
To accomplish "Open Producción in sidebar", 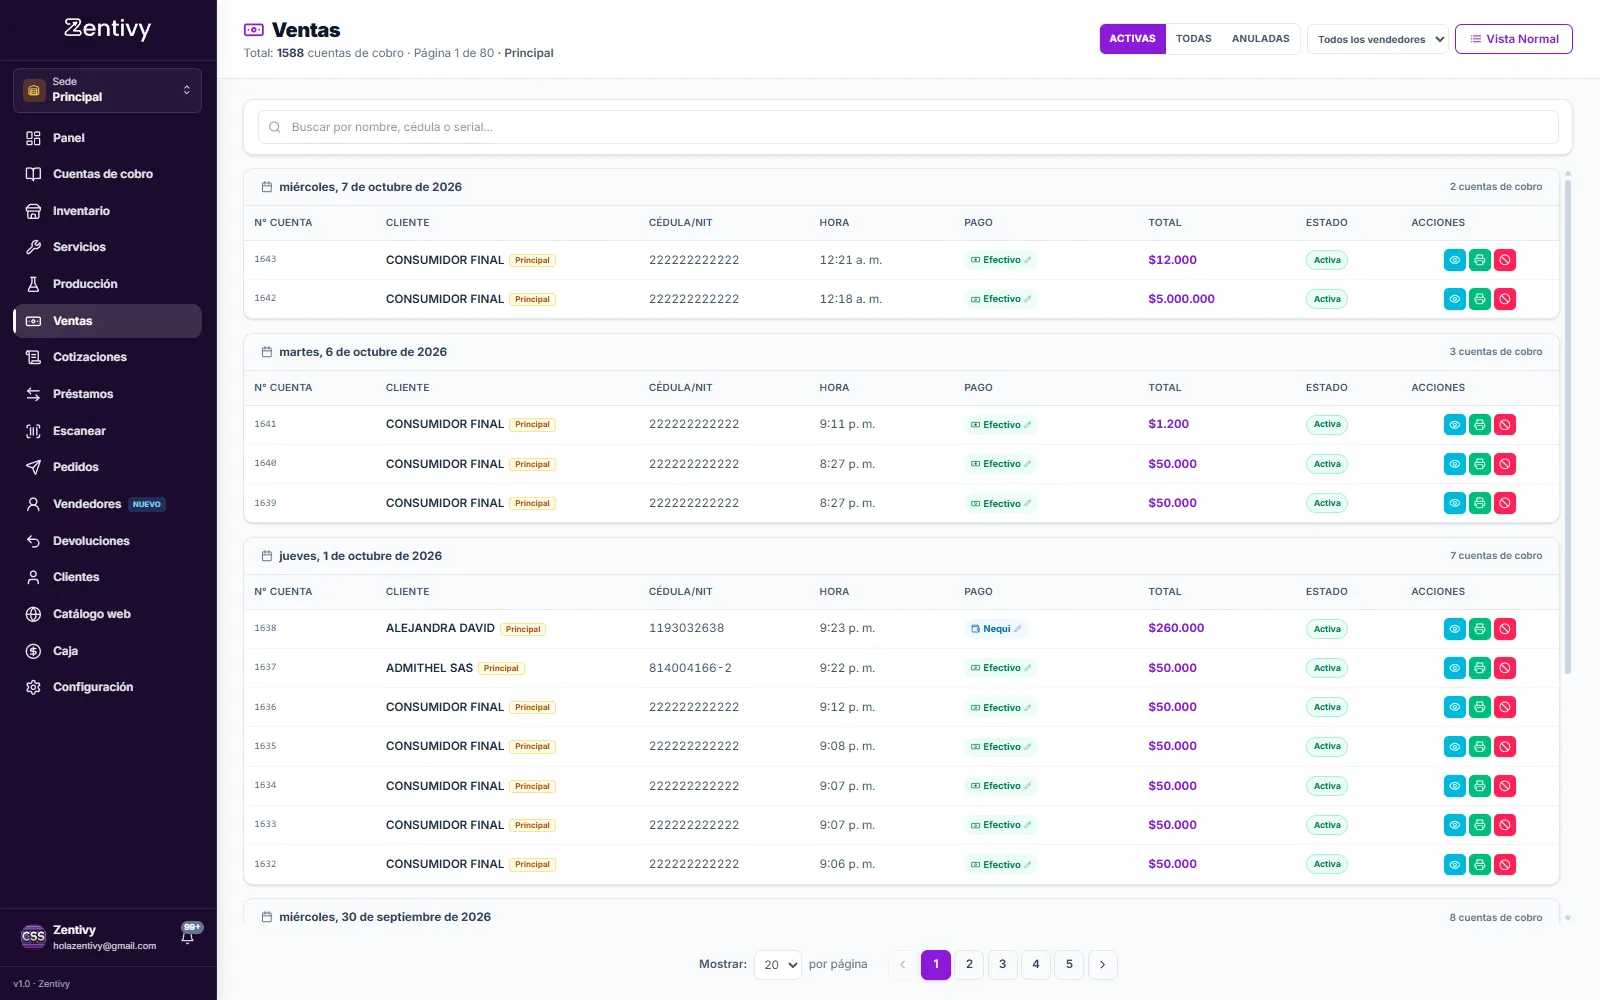I will [x=107, y=284].
